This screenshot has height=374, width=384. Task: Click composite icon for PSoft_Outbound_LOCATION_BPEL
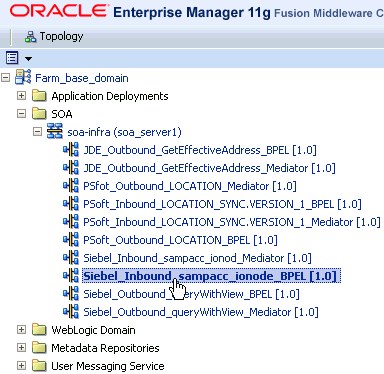(x=71, y=240)
